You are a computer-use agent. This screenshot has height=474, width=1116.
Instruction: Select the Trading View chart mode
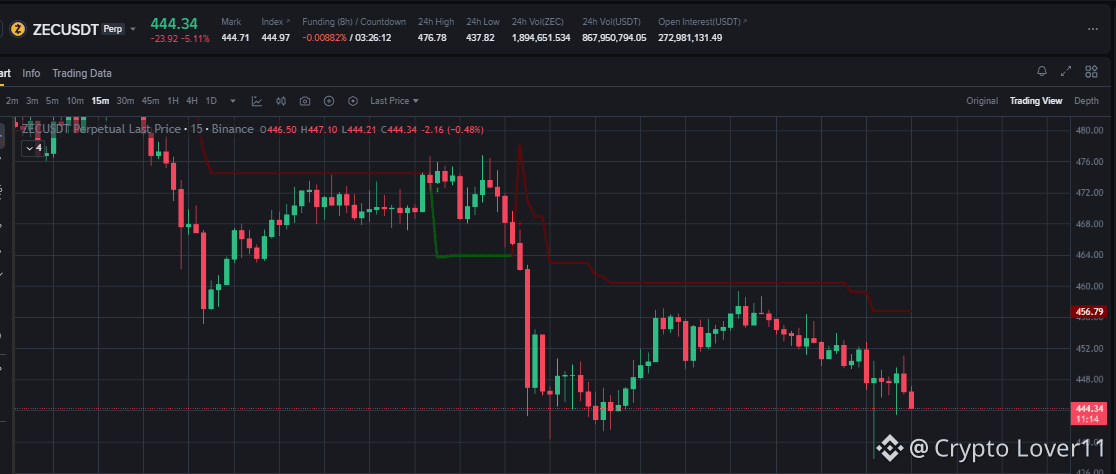1036,101
